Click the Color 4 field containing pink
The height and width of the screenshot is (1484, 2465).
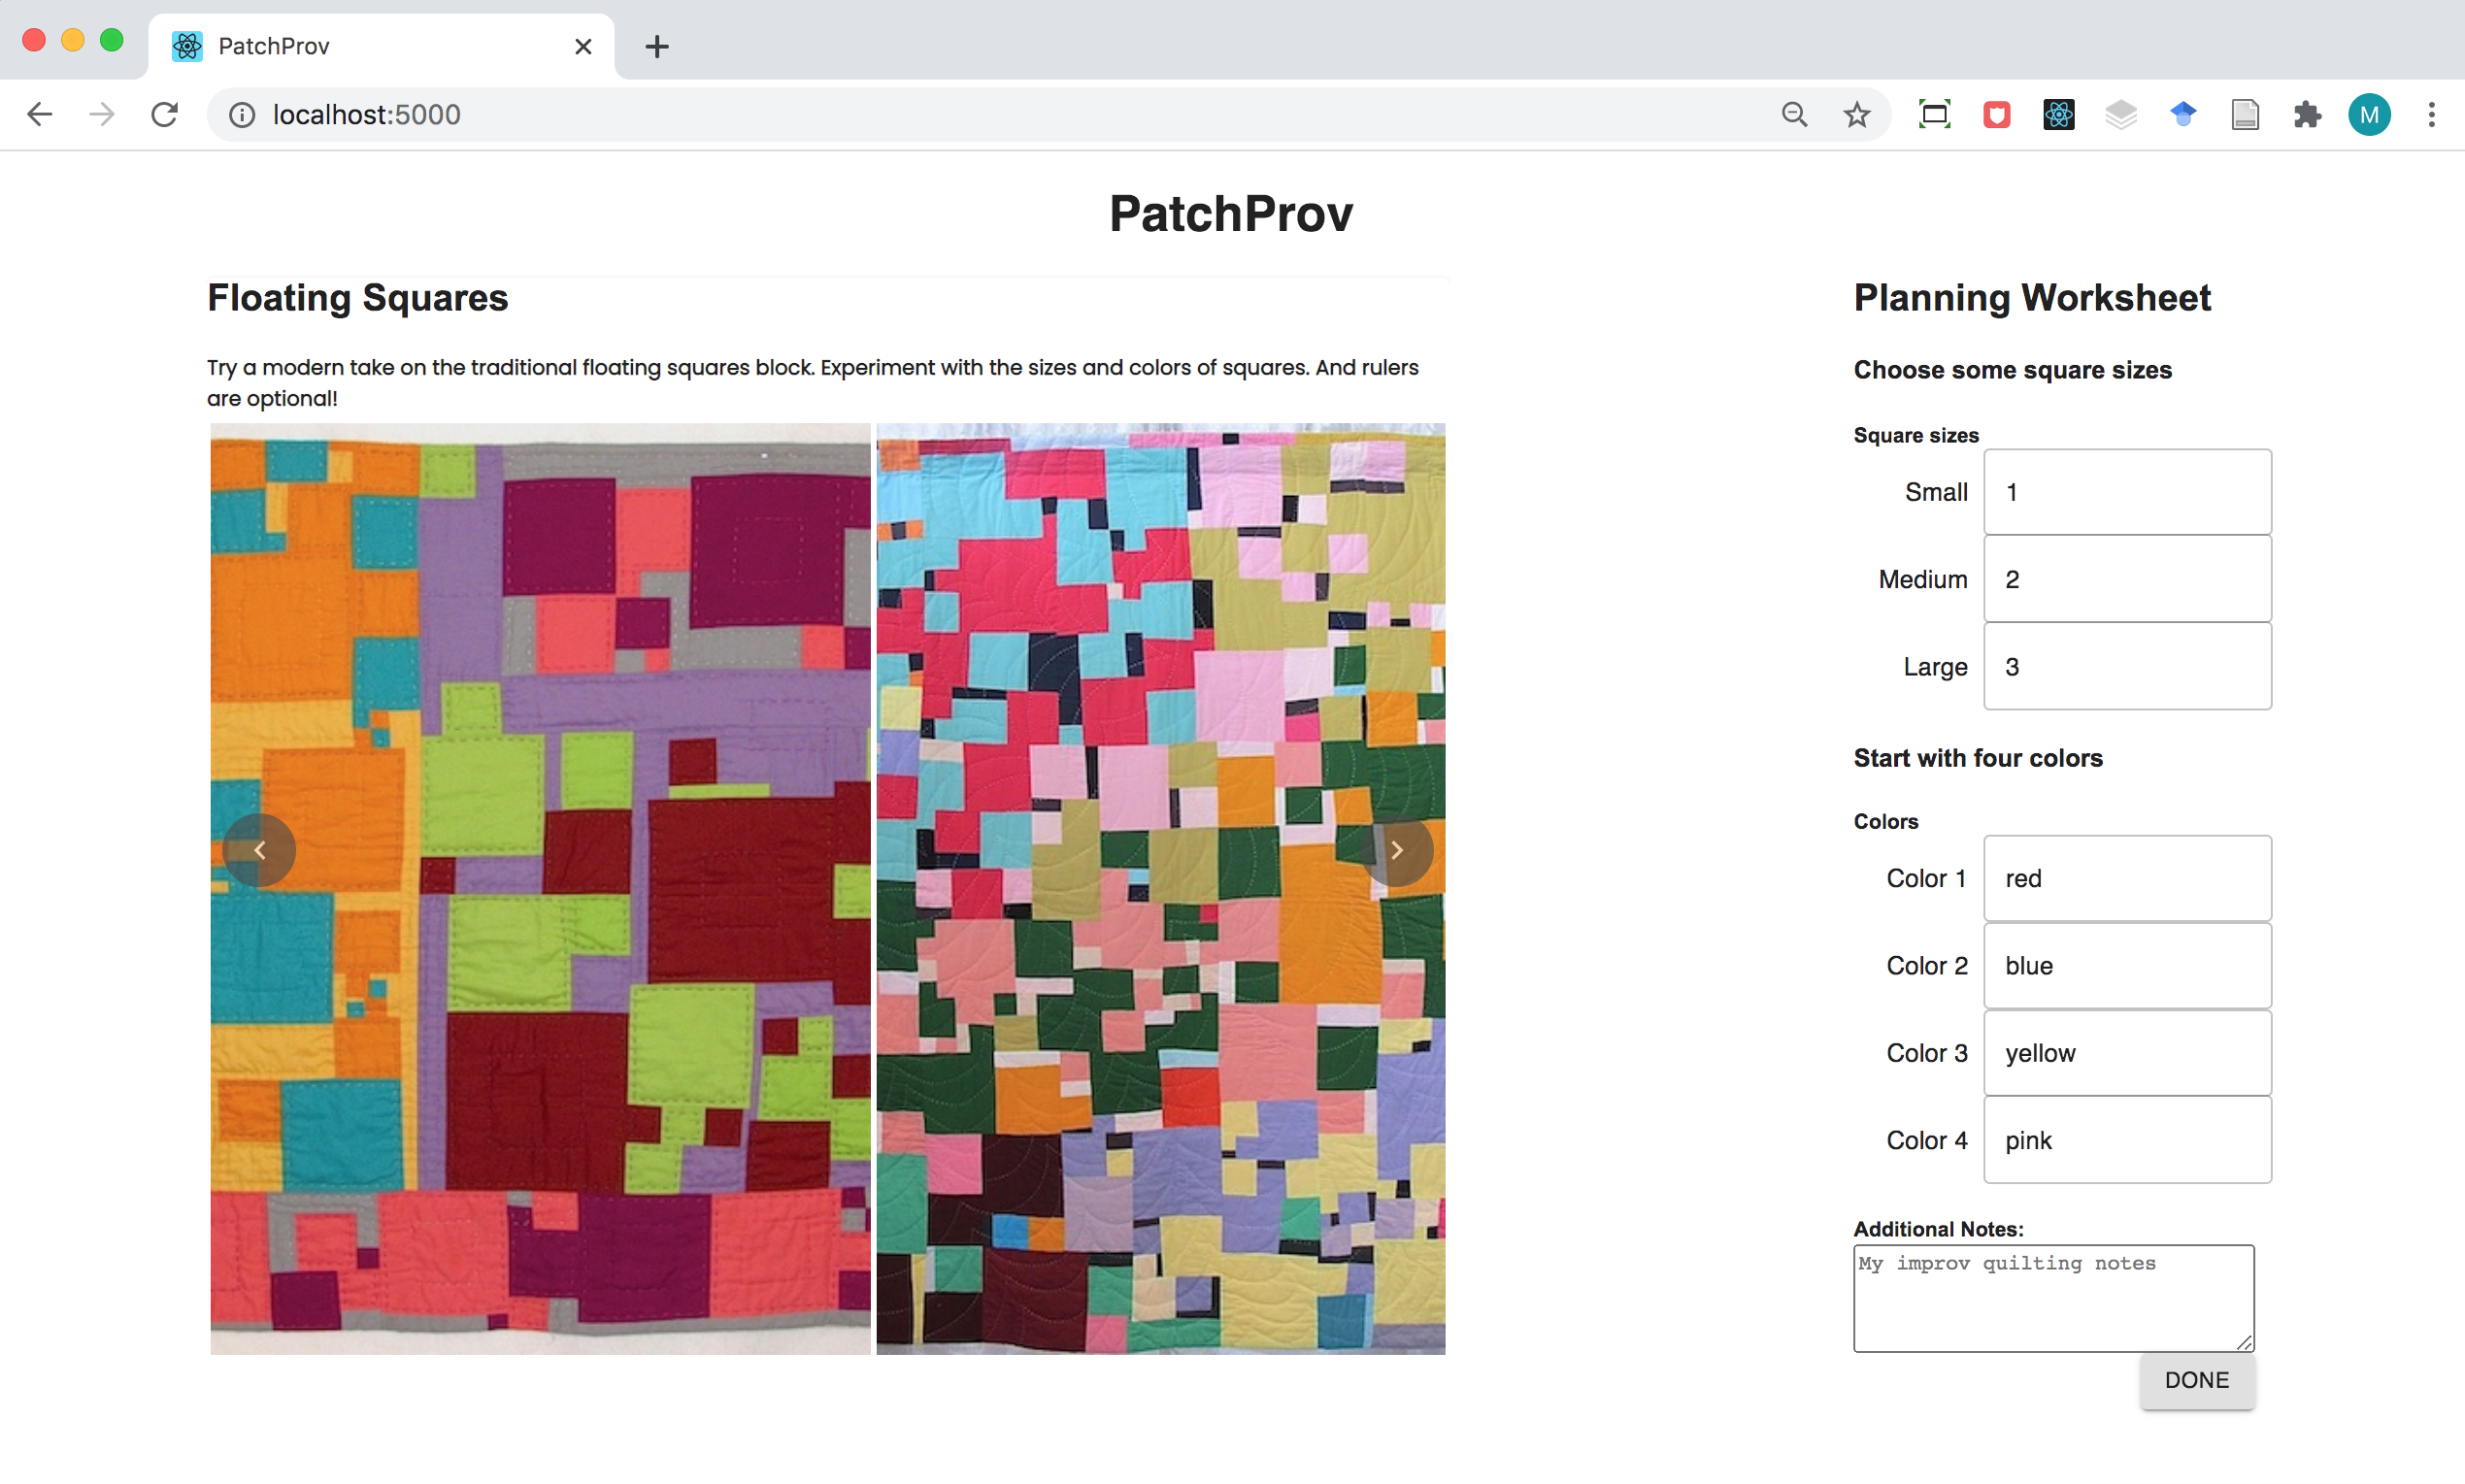click(x=2127, y=1139)
